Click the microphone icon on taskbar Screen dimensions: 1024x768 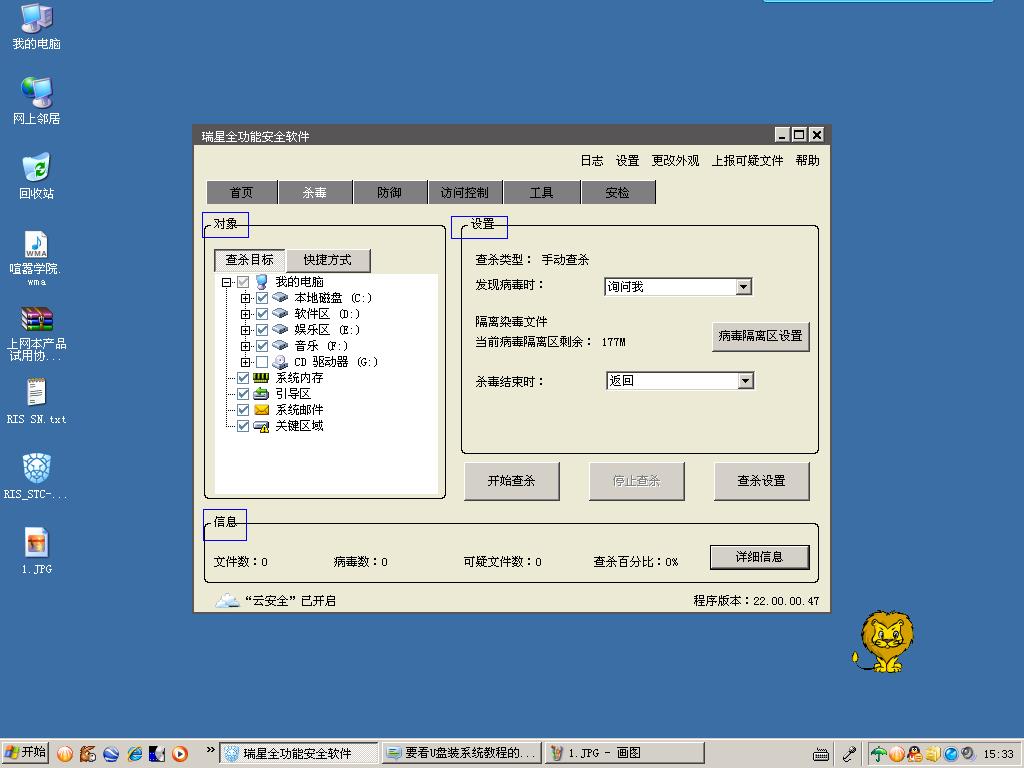pyautogui.click(x=849, y=754)
